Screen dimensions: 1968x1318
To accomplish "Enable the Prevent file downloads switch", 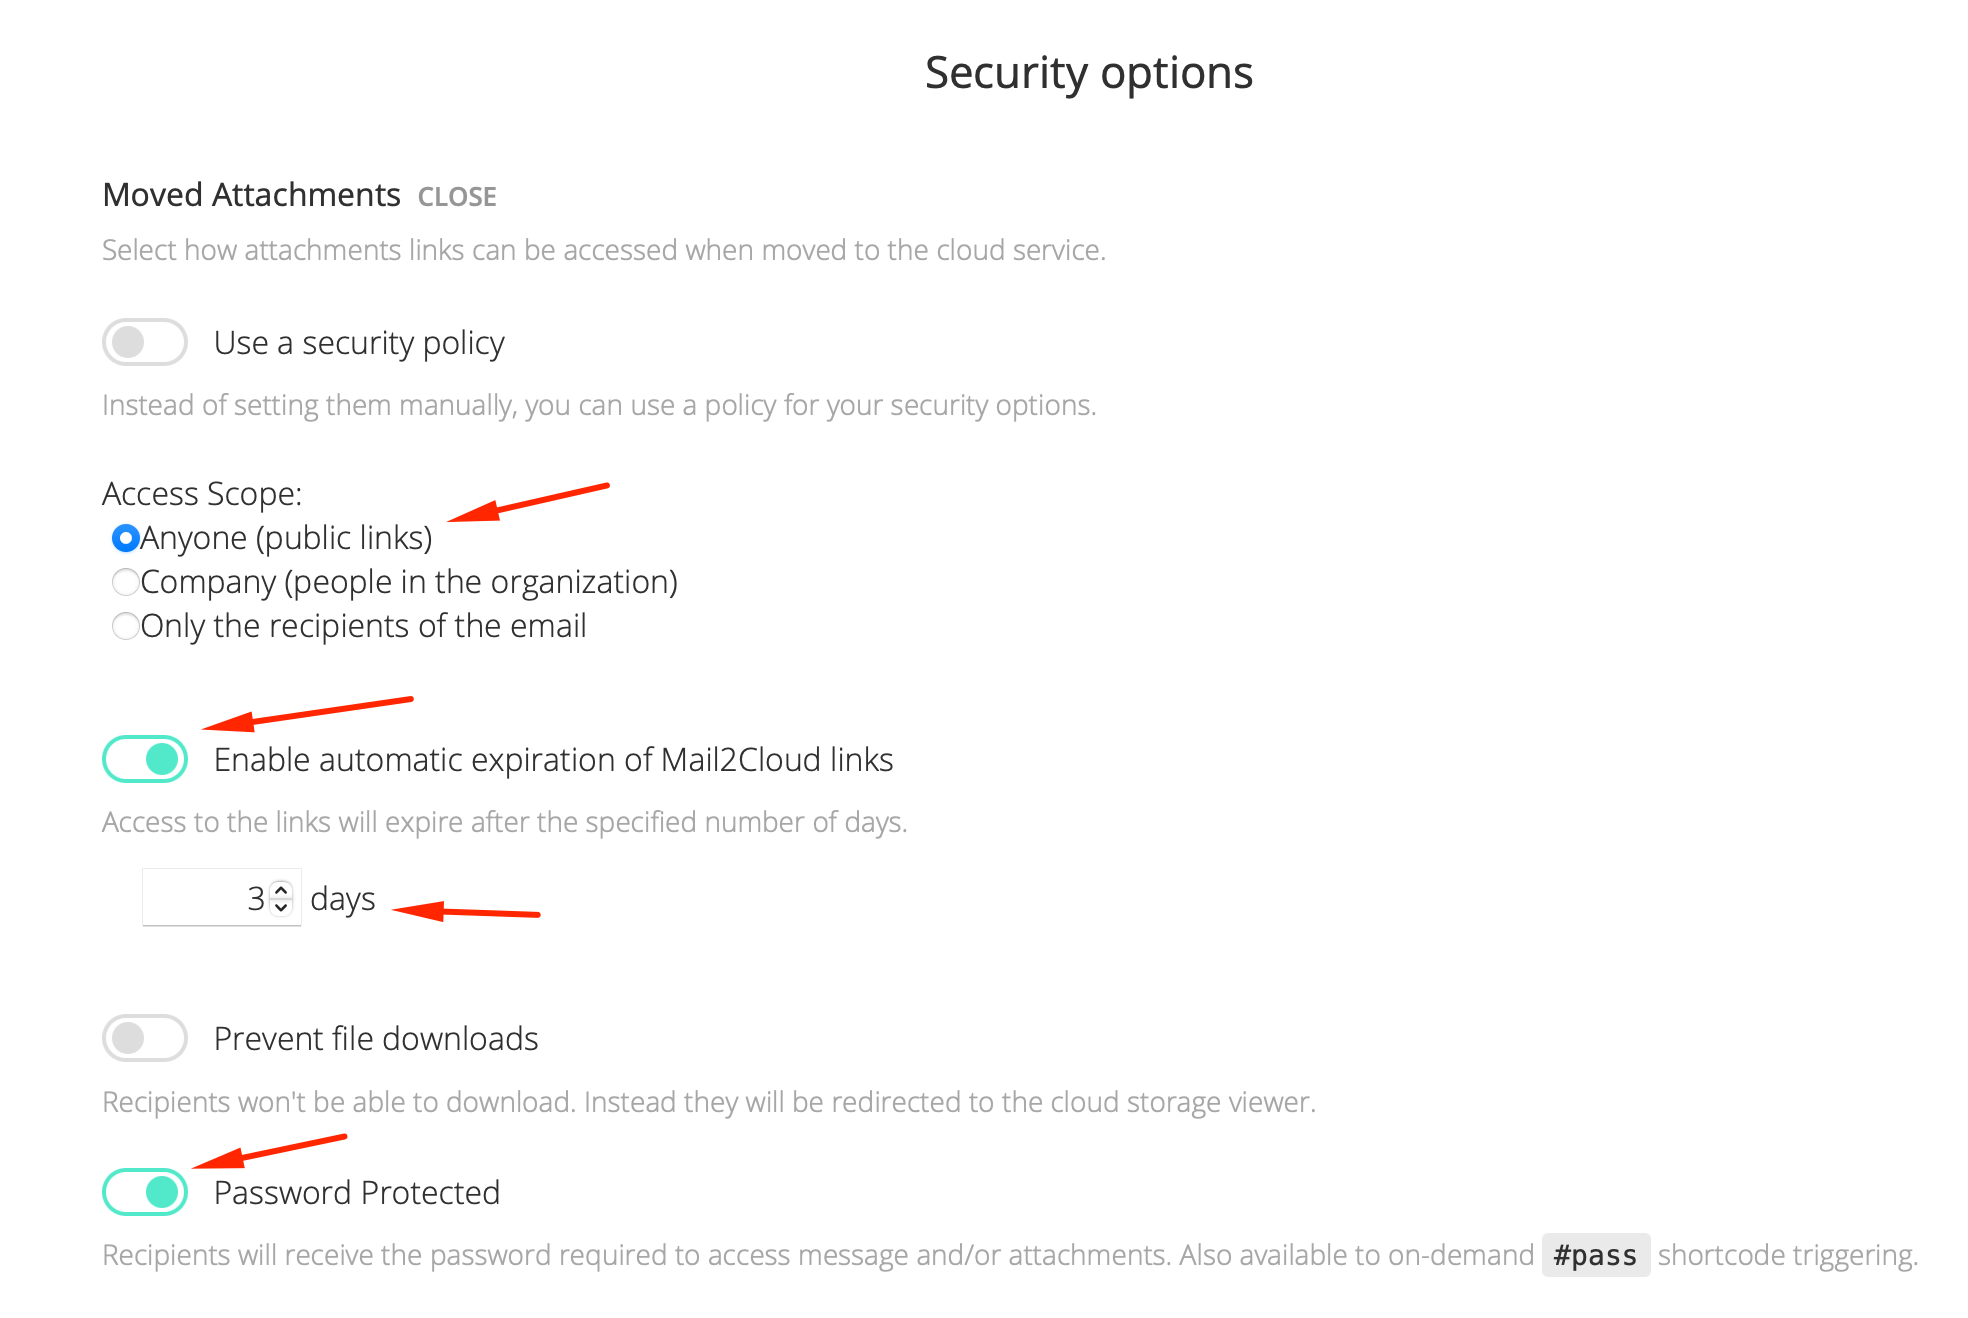I will 145,1038.
